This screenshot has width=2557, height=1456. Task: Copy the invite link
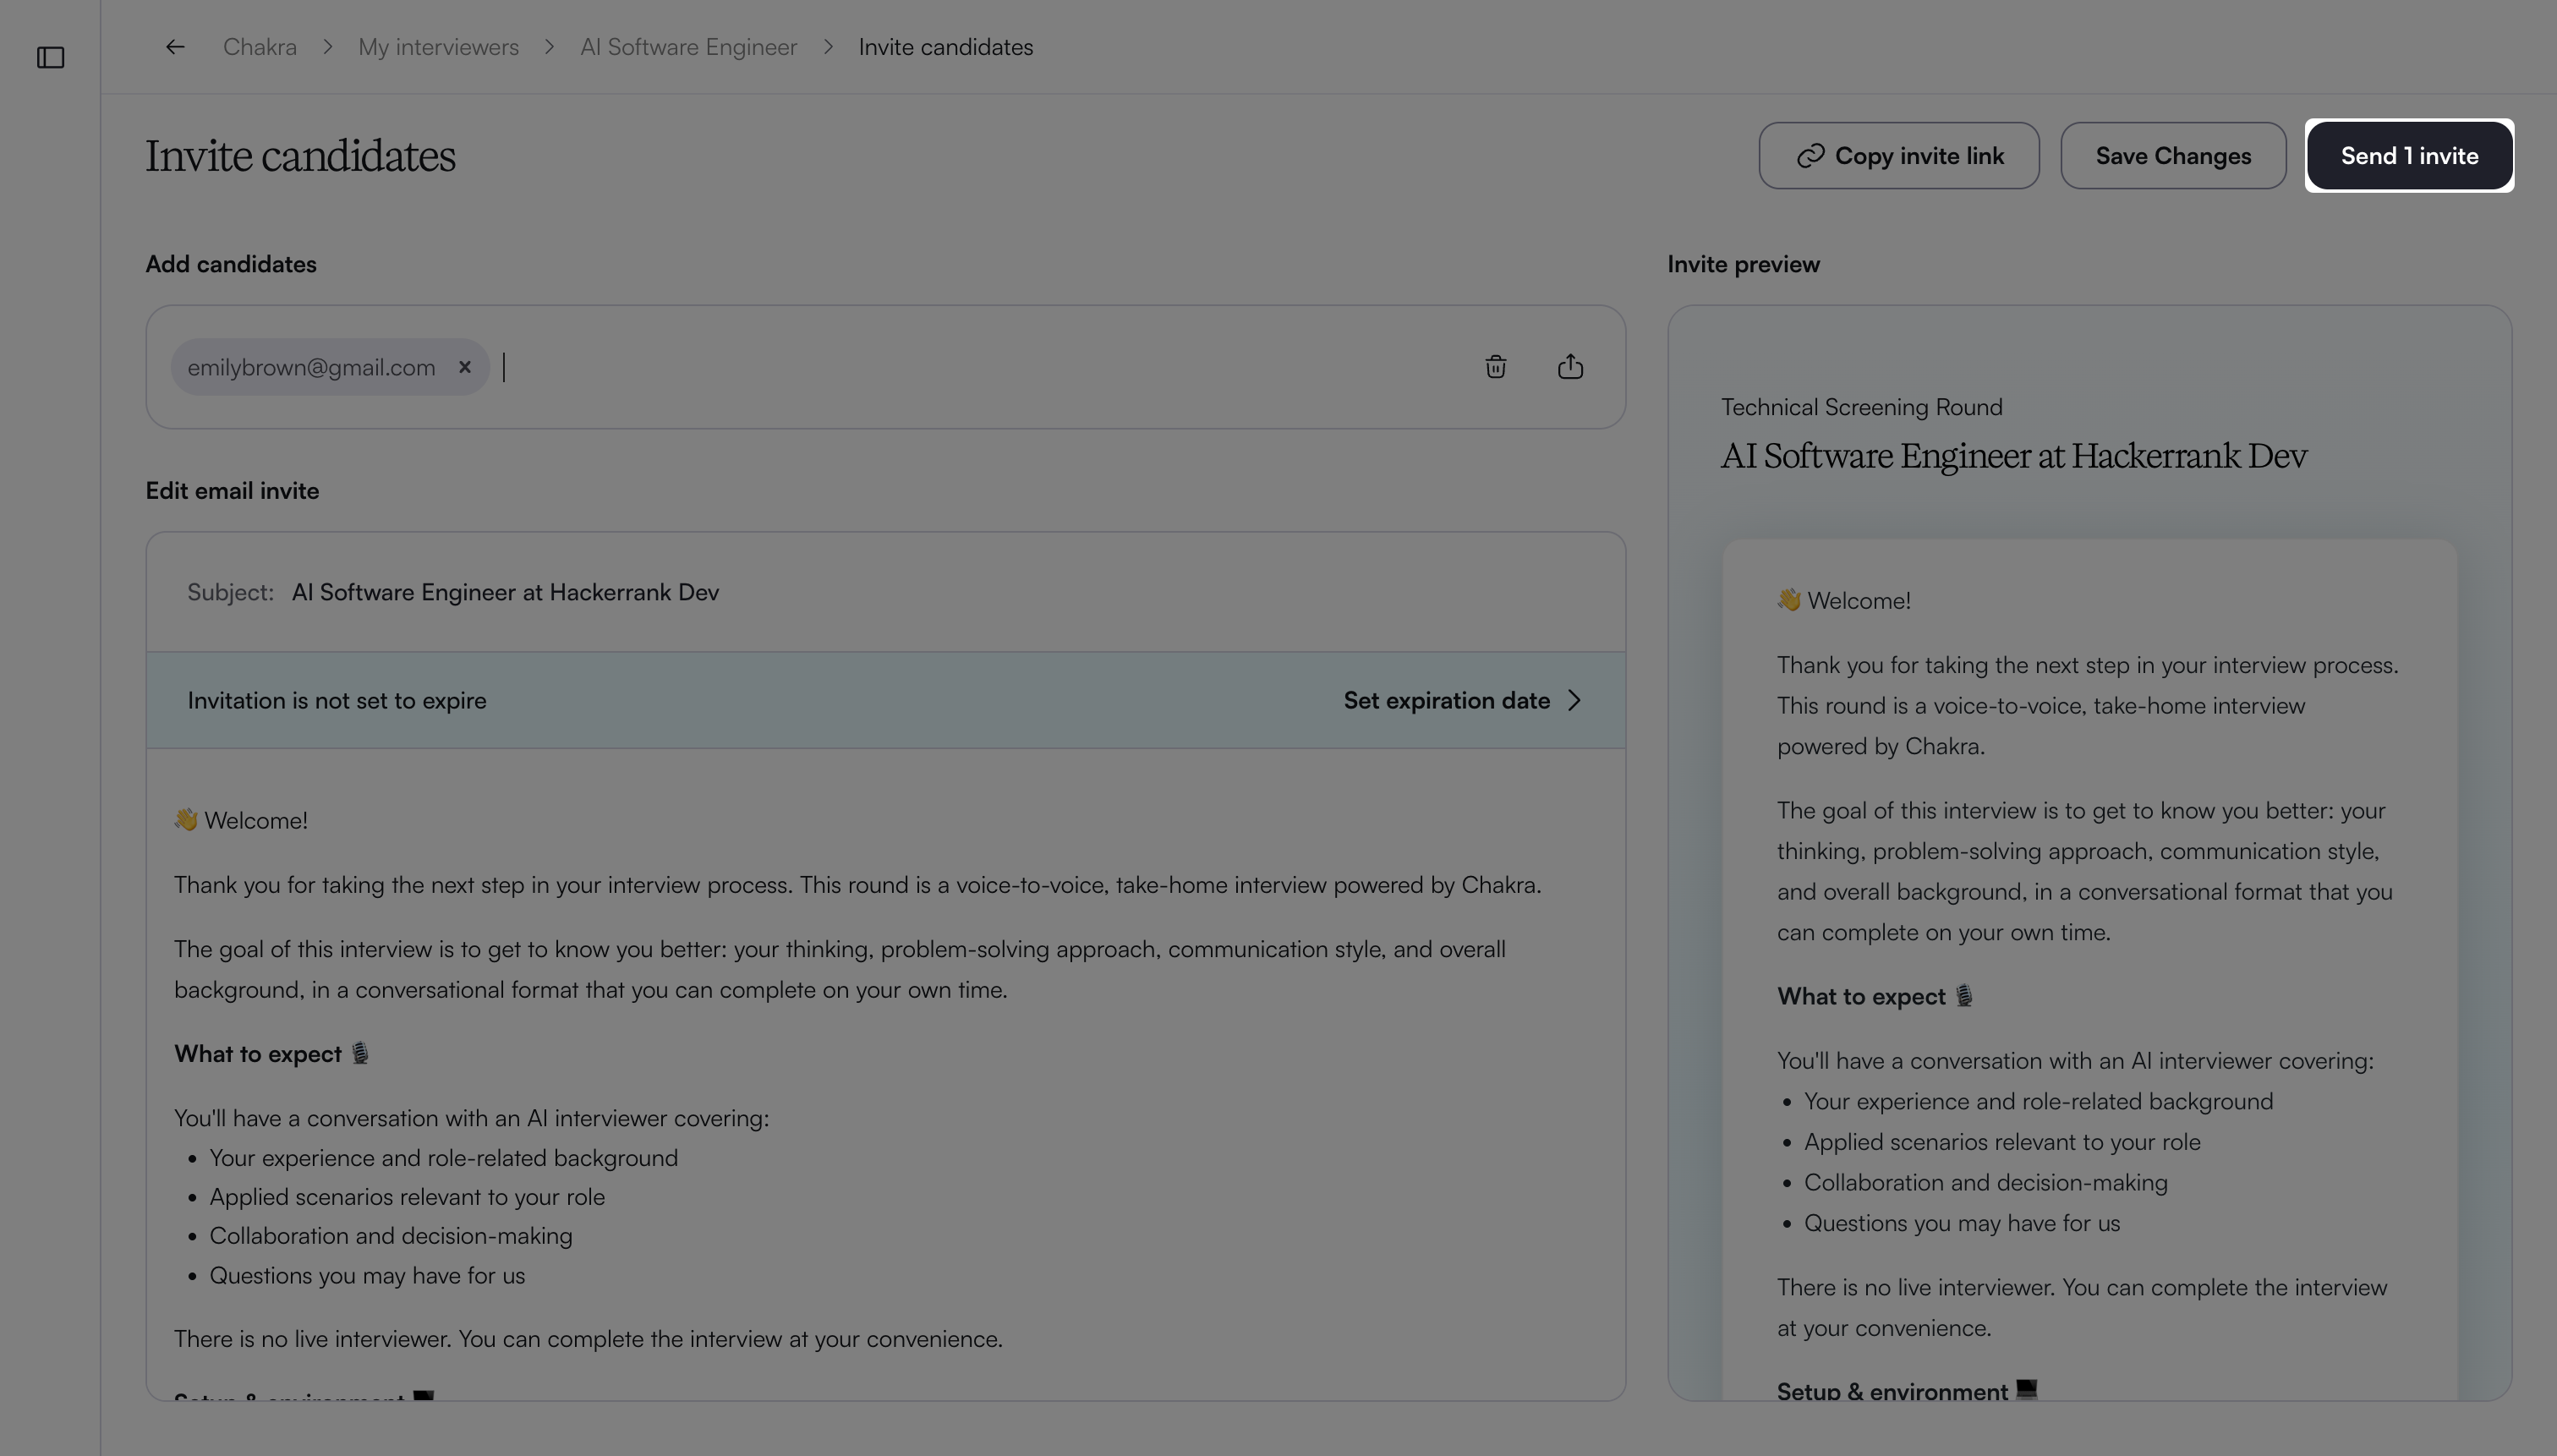(x=1899, y=156)
